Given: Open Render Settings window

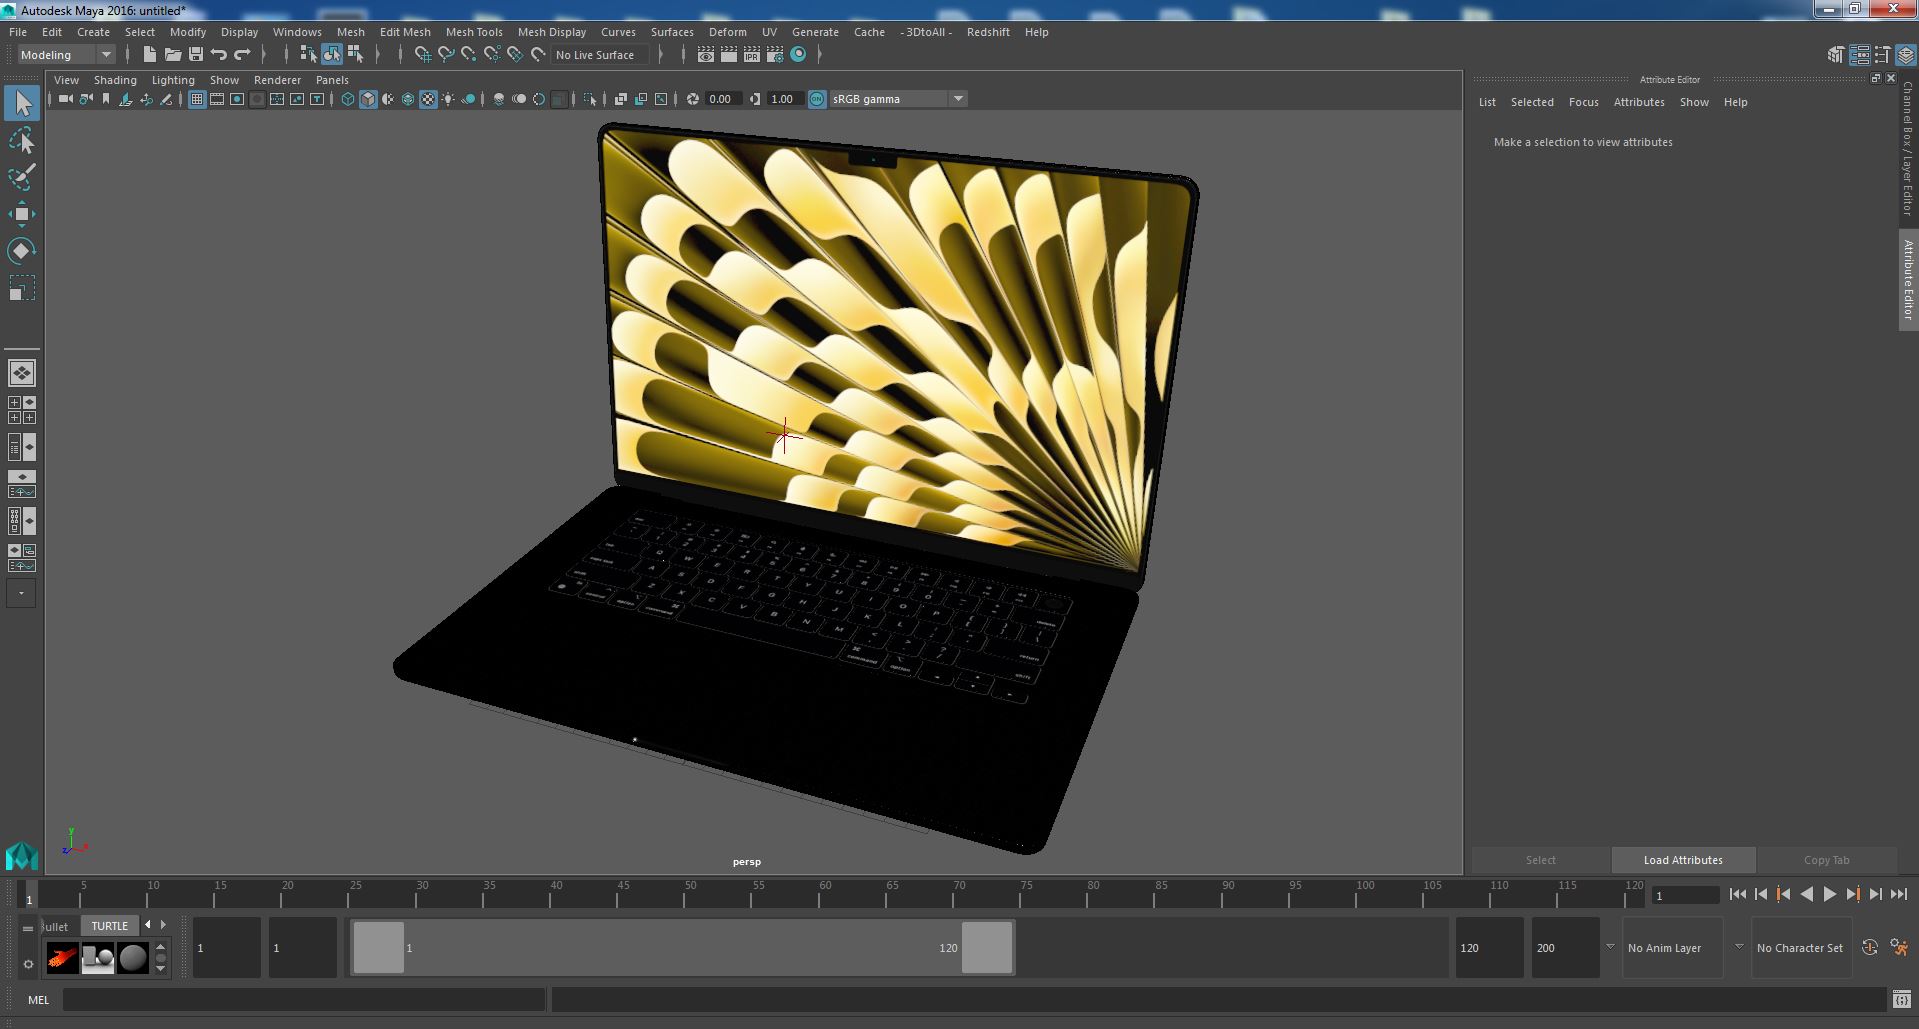Looking at the screenshot, I should pos(775,55).
